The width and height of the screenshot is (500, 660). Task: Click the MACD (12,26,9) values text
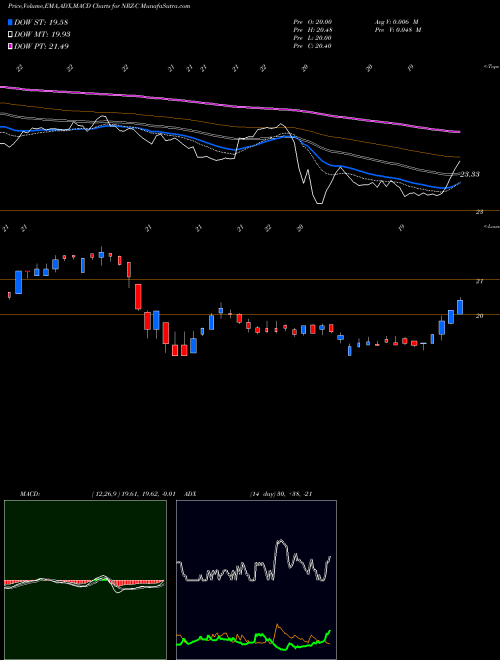coord(133,494)
